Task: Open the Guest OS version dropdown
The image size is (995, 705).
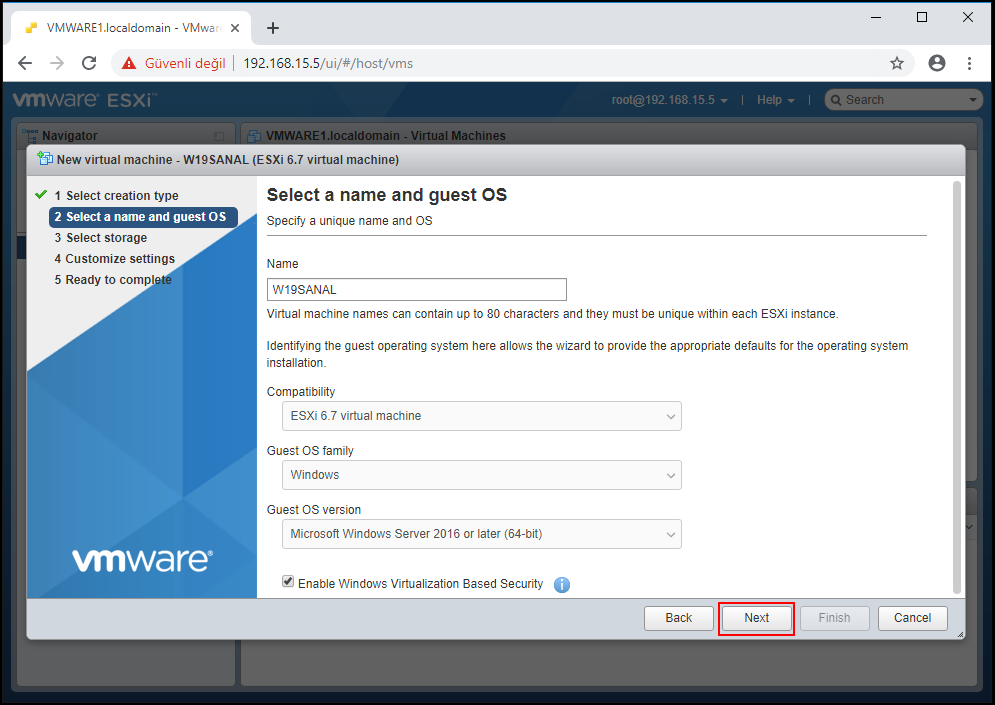Action: pyautogui.click(x=482, y=534)
